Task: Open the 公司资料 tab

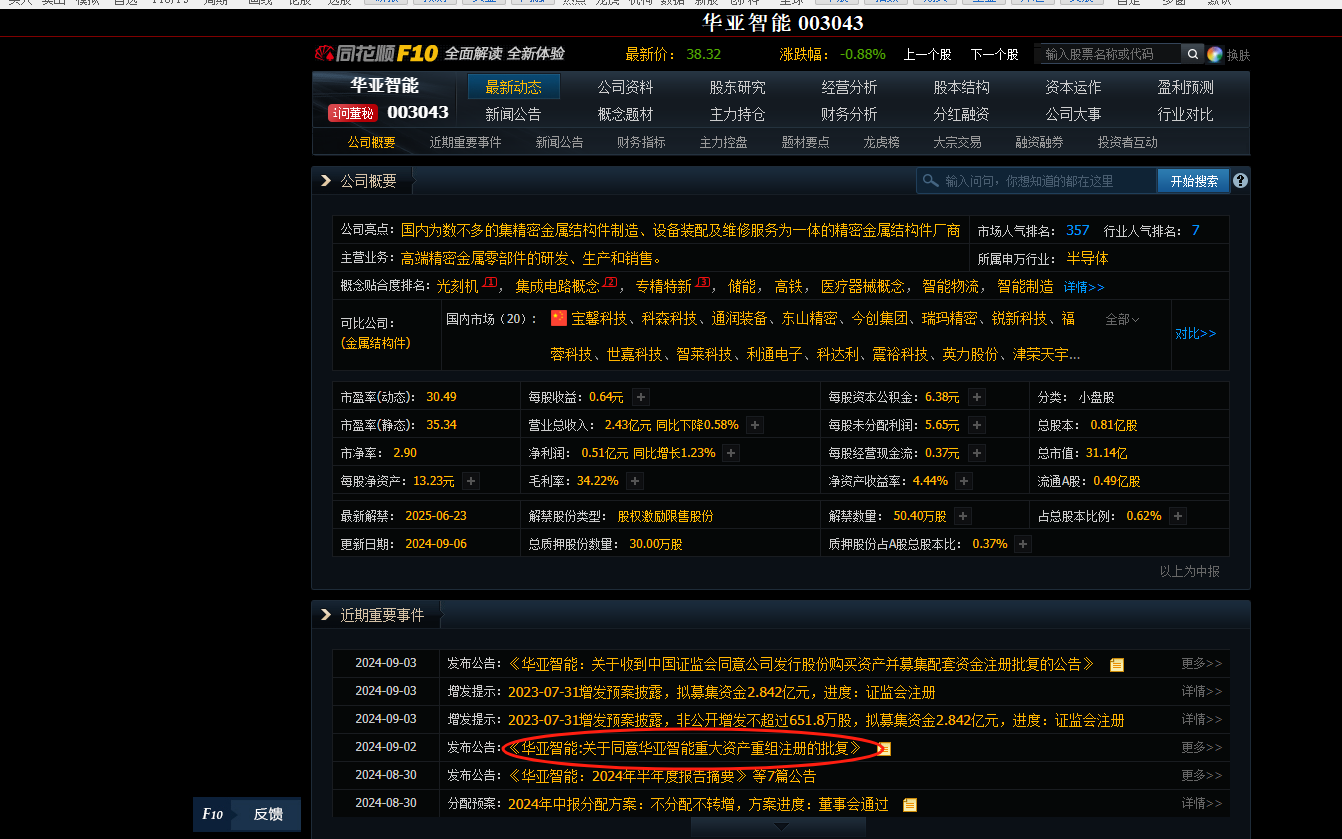Action: coord(626,87)
